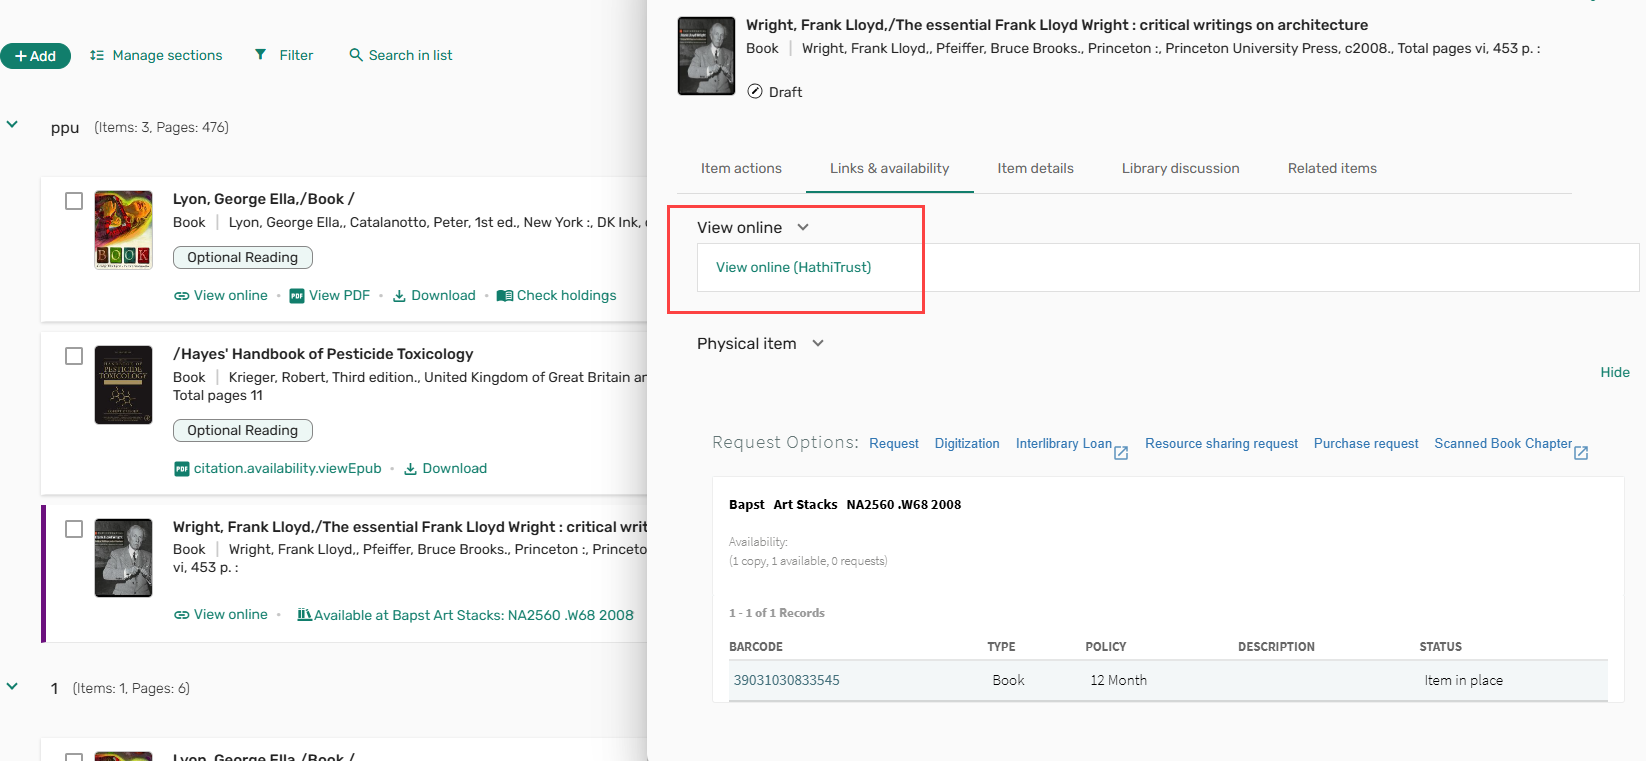Click the Frank Lloyd Wright detail cover image
Viewport: 1646px width, 761px height.
point(706,56)
